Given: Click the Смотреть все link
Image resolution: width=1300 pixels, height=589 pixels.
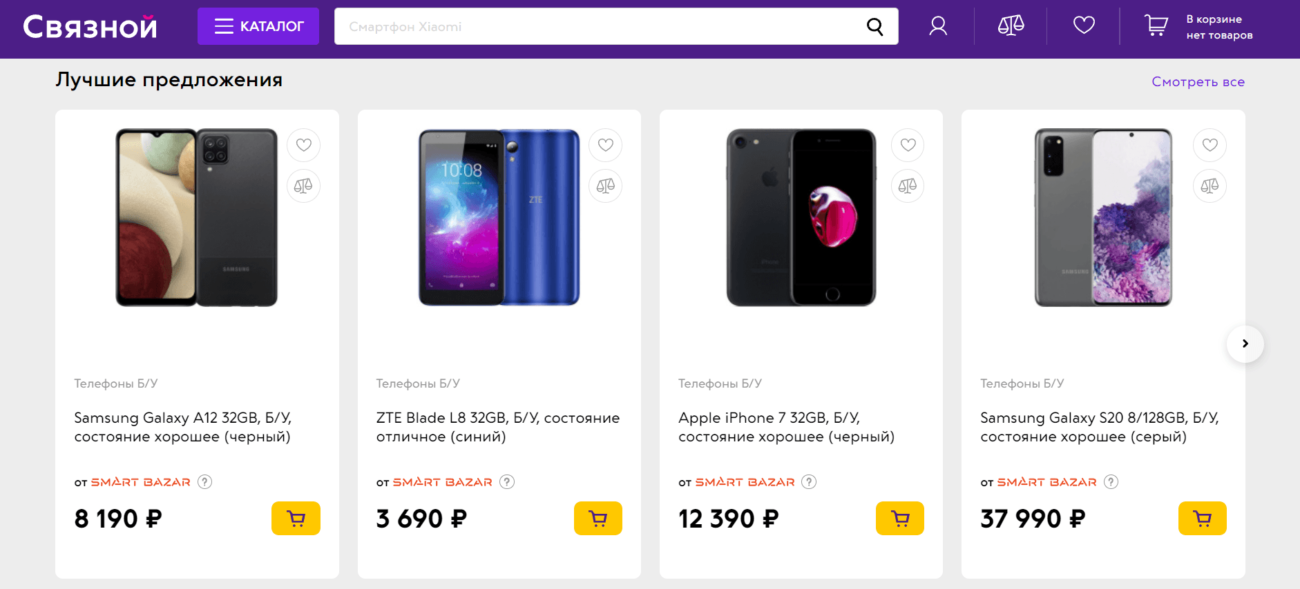Looking at the screenshot, I should point(1198,82).
